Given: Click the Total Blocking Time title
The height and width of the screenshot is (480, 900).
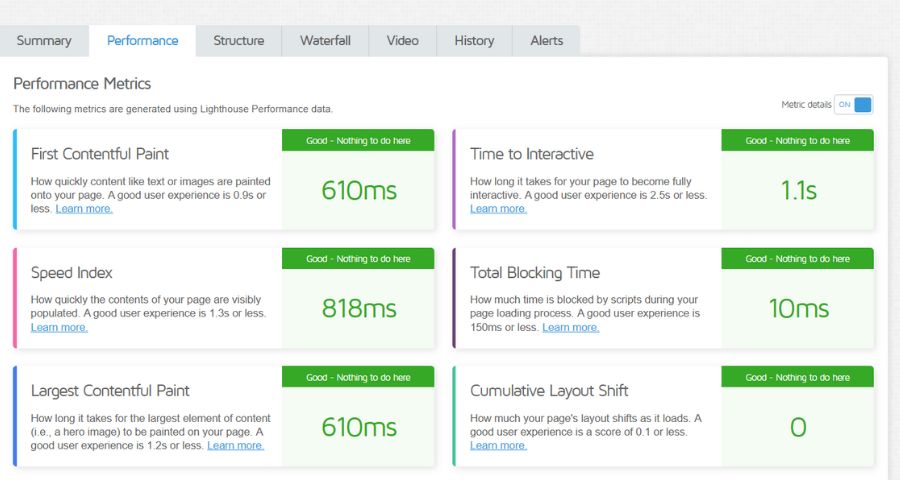Looking at the screenshot, I should click(535, 273).
